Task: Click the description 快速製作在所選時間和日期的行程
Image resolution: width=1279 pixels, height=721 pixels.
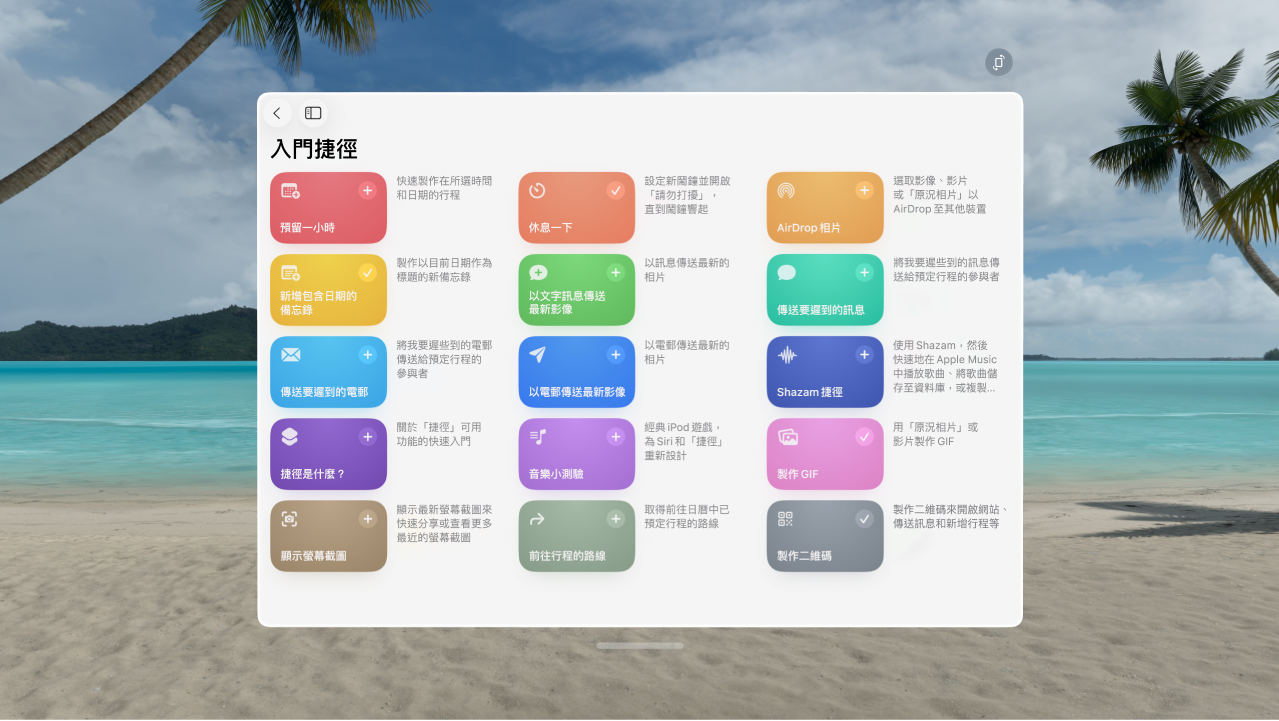Action: 444,188
